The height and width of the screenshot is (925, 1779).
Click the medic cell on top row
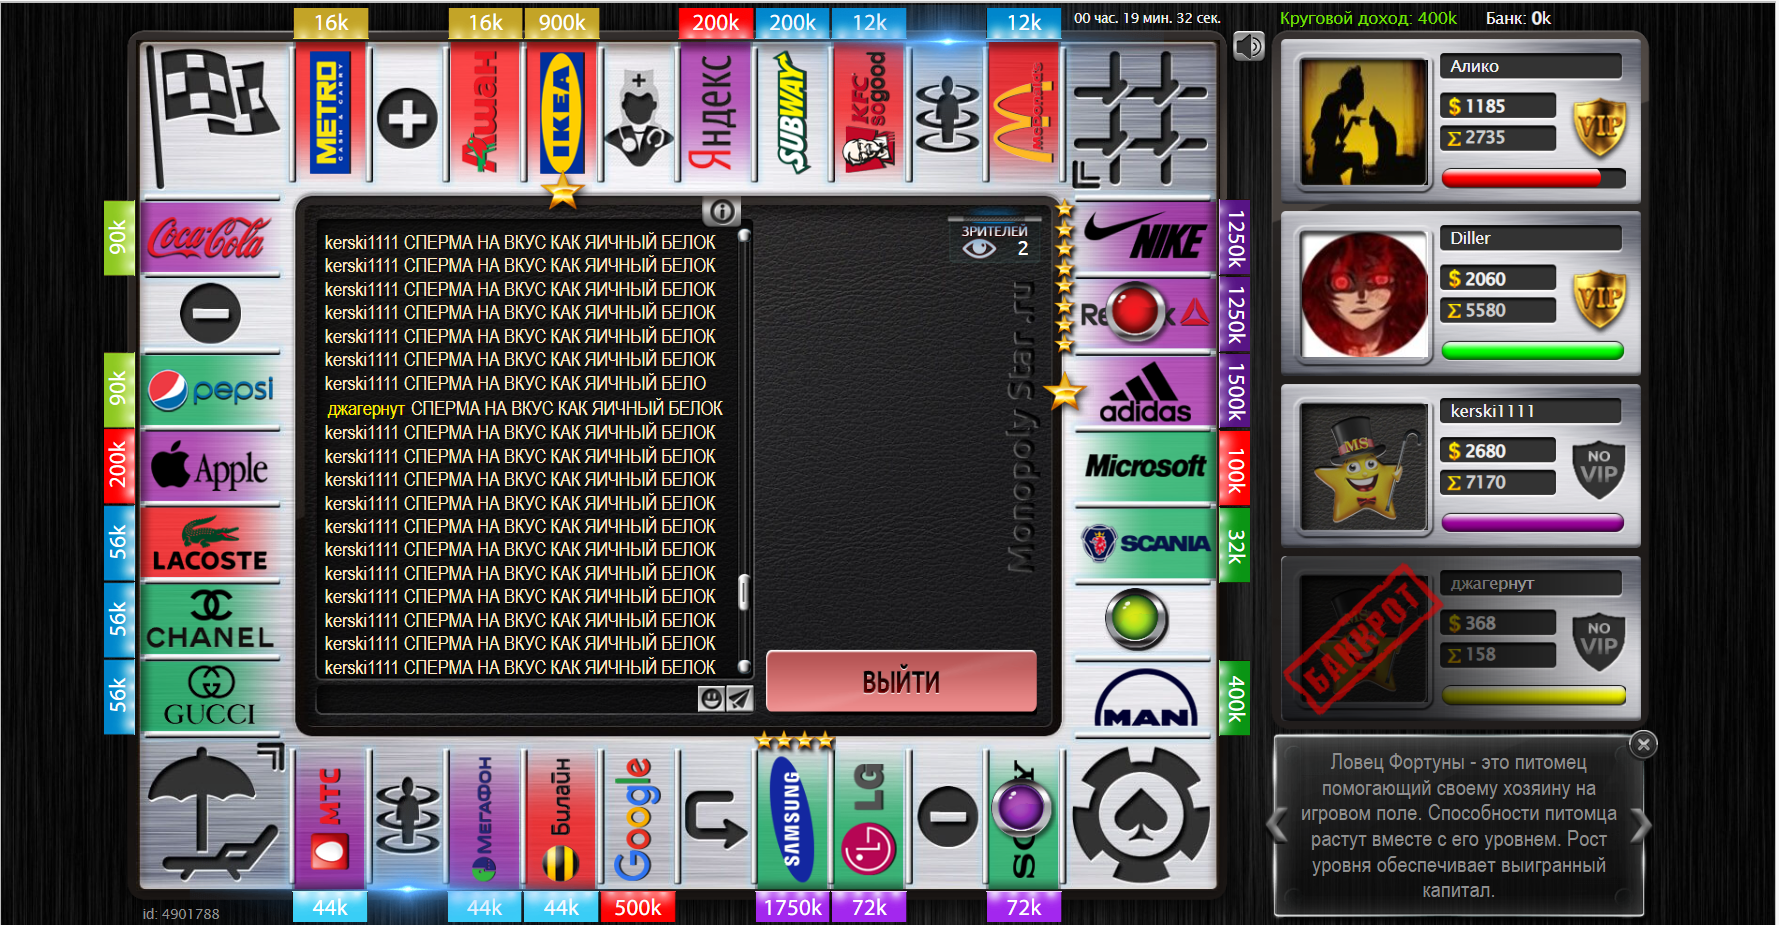(638, 118)
